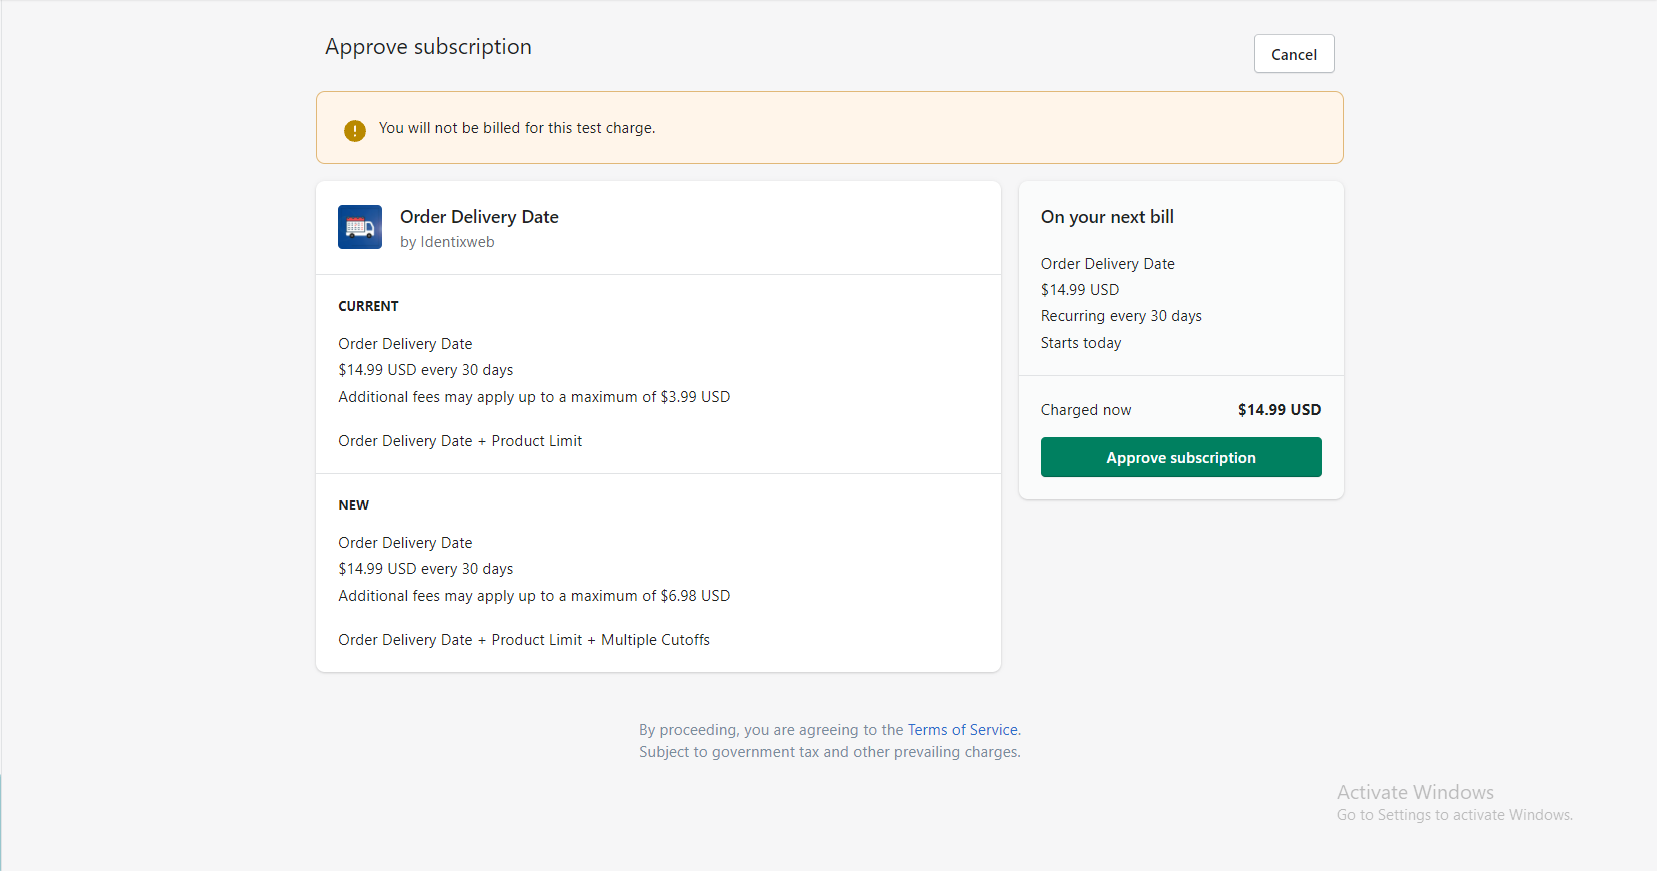Click 'Order Delivery Date + Product Limit' current plan text
1657x871 pixels.
[x=460, y=441]
